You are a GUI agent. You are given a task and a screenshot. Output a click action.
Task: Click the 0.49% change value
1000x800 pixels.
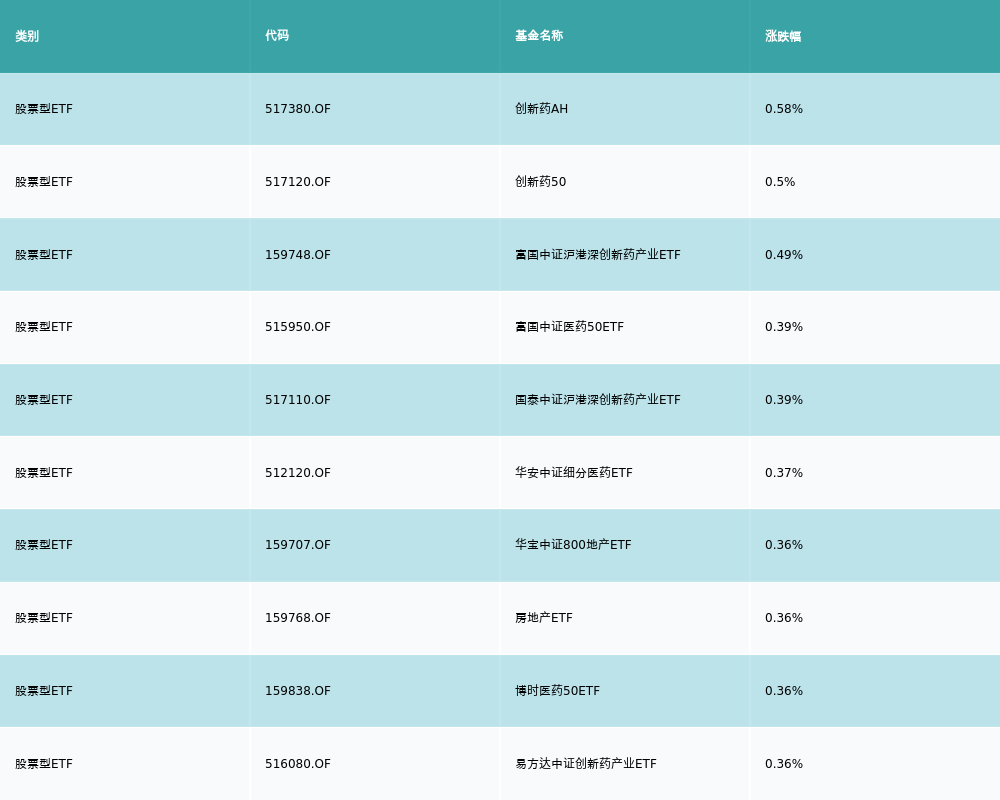[x=784, y=255]
